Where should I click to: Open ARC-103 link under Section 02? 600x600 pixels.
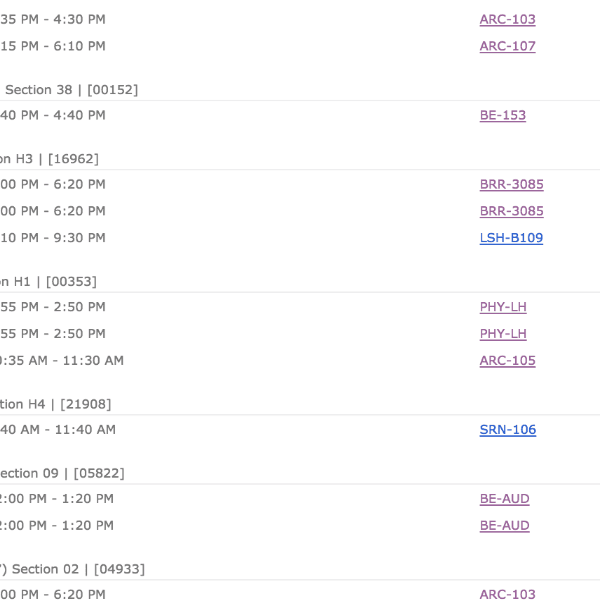[x=507, y=595]
